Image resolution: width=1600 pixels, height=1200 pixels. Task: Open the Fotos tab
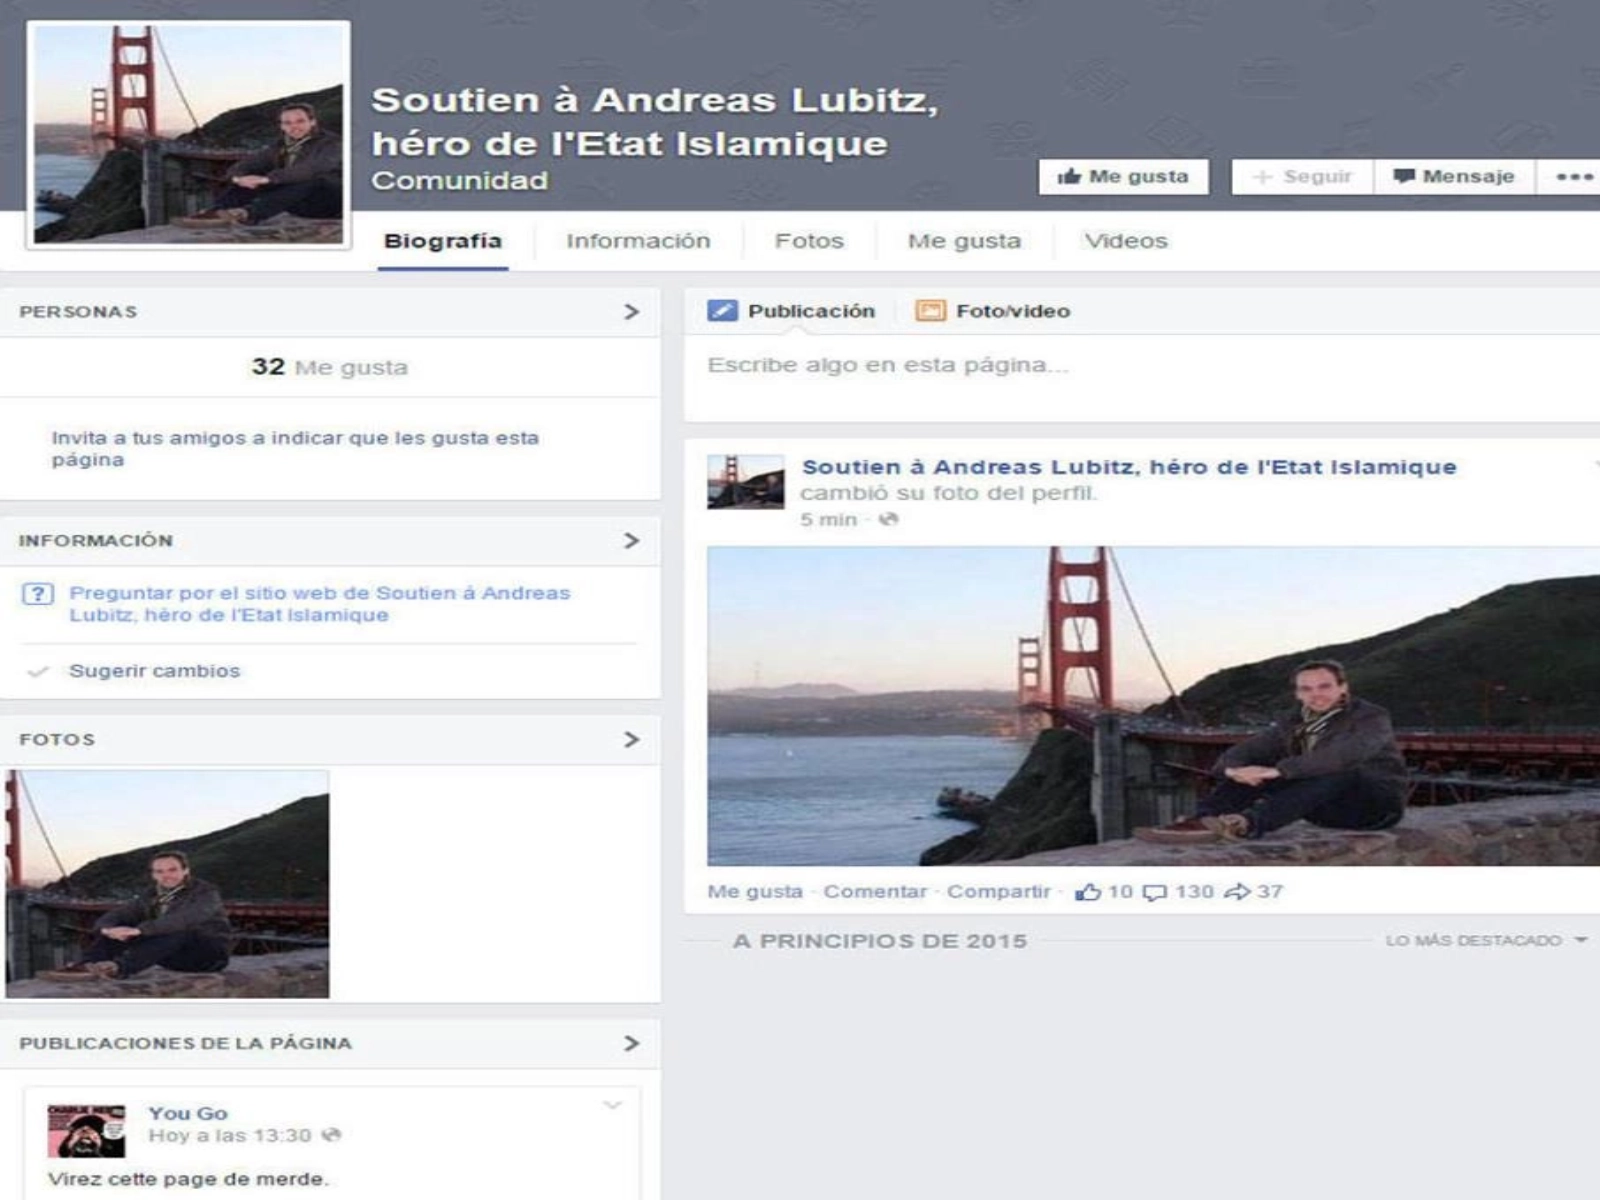[809, 241]
